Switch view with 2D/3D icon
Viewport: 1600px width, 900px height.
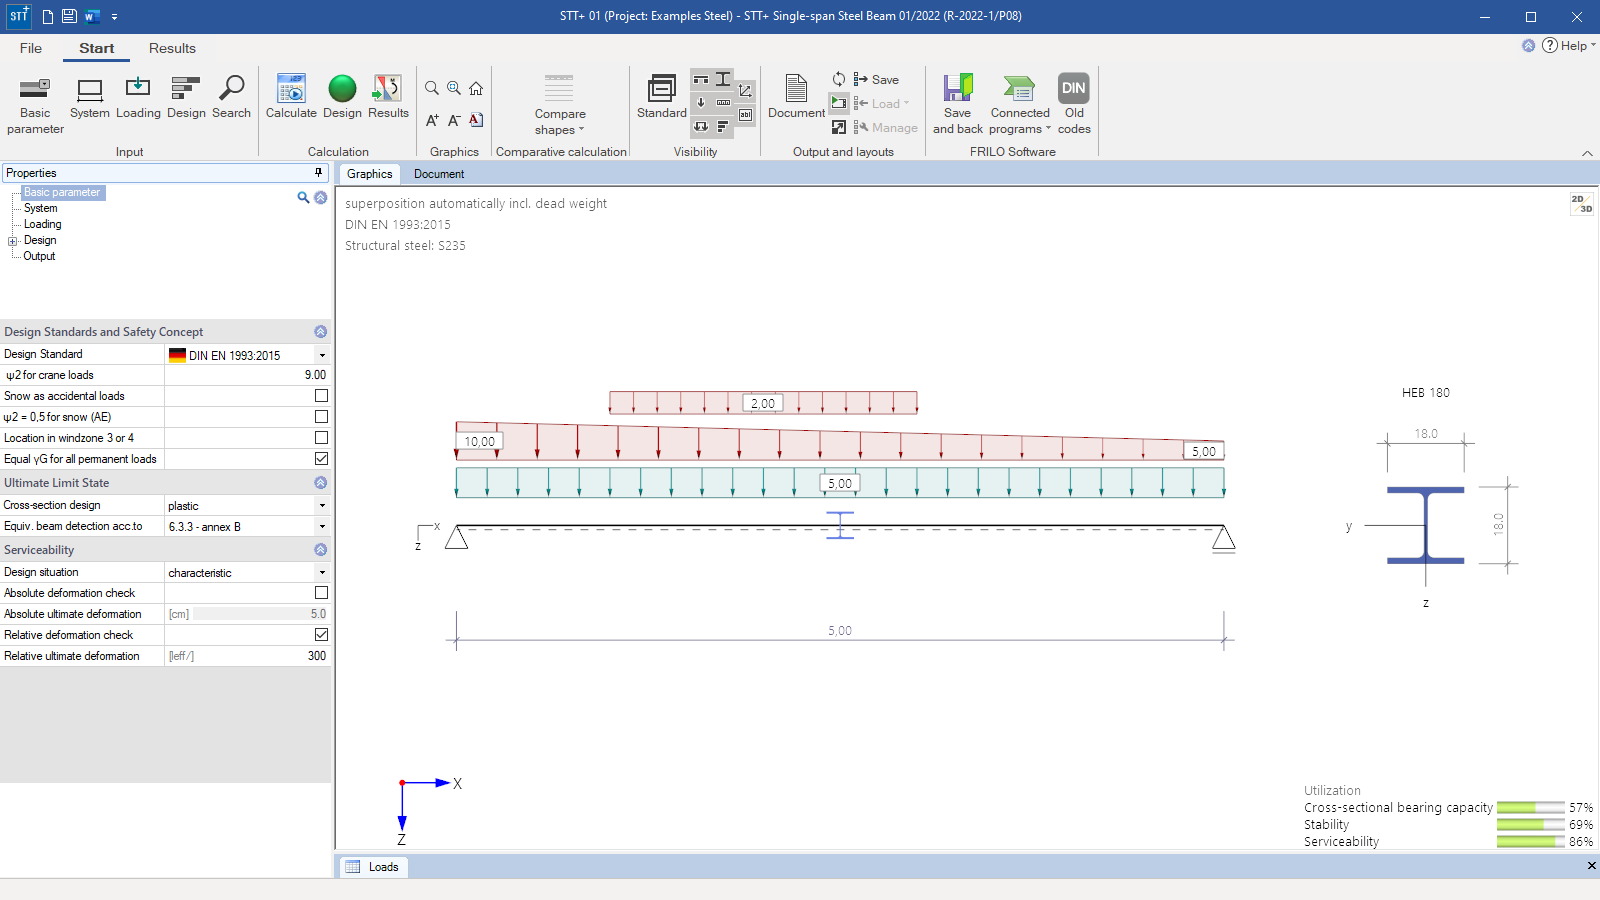coord(1581,204)
